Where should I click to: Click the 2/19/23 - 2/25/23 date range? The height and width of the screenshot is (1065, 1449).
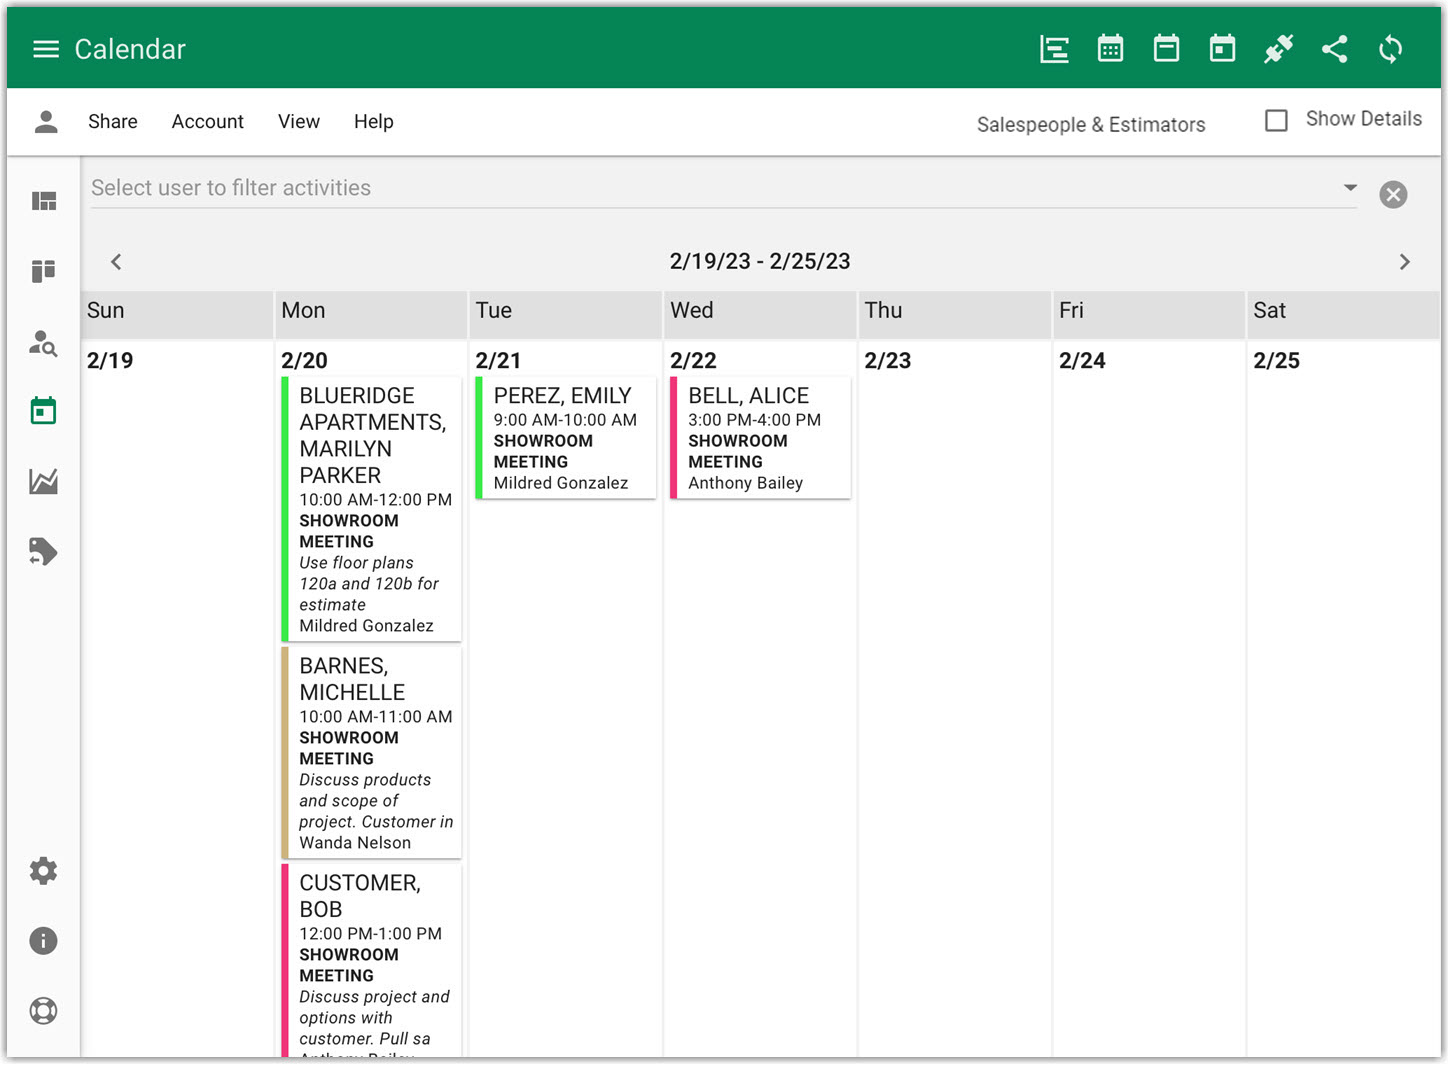(x=760, y=261)
